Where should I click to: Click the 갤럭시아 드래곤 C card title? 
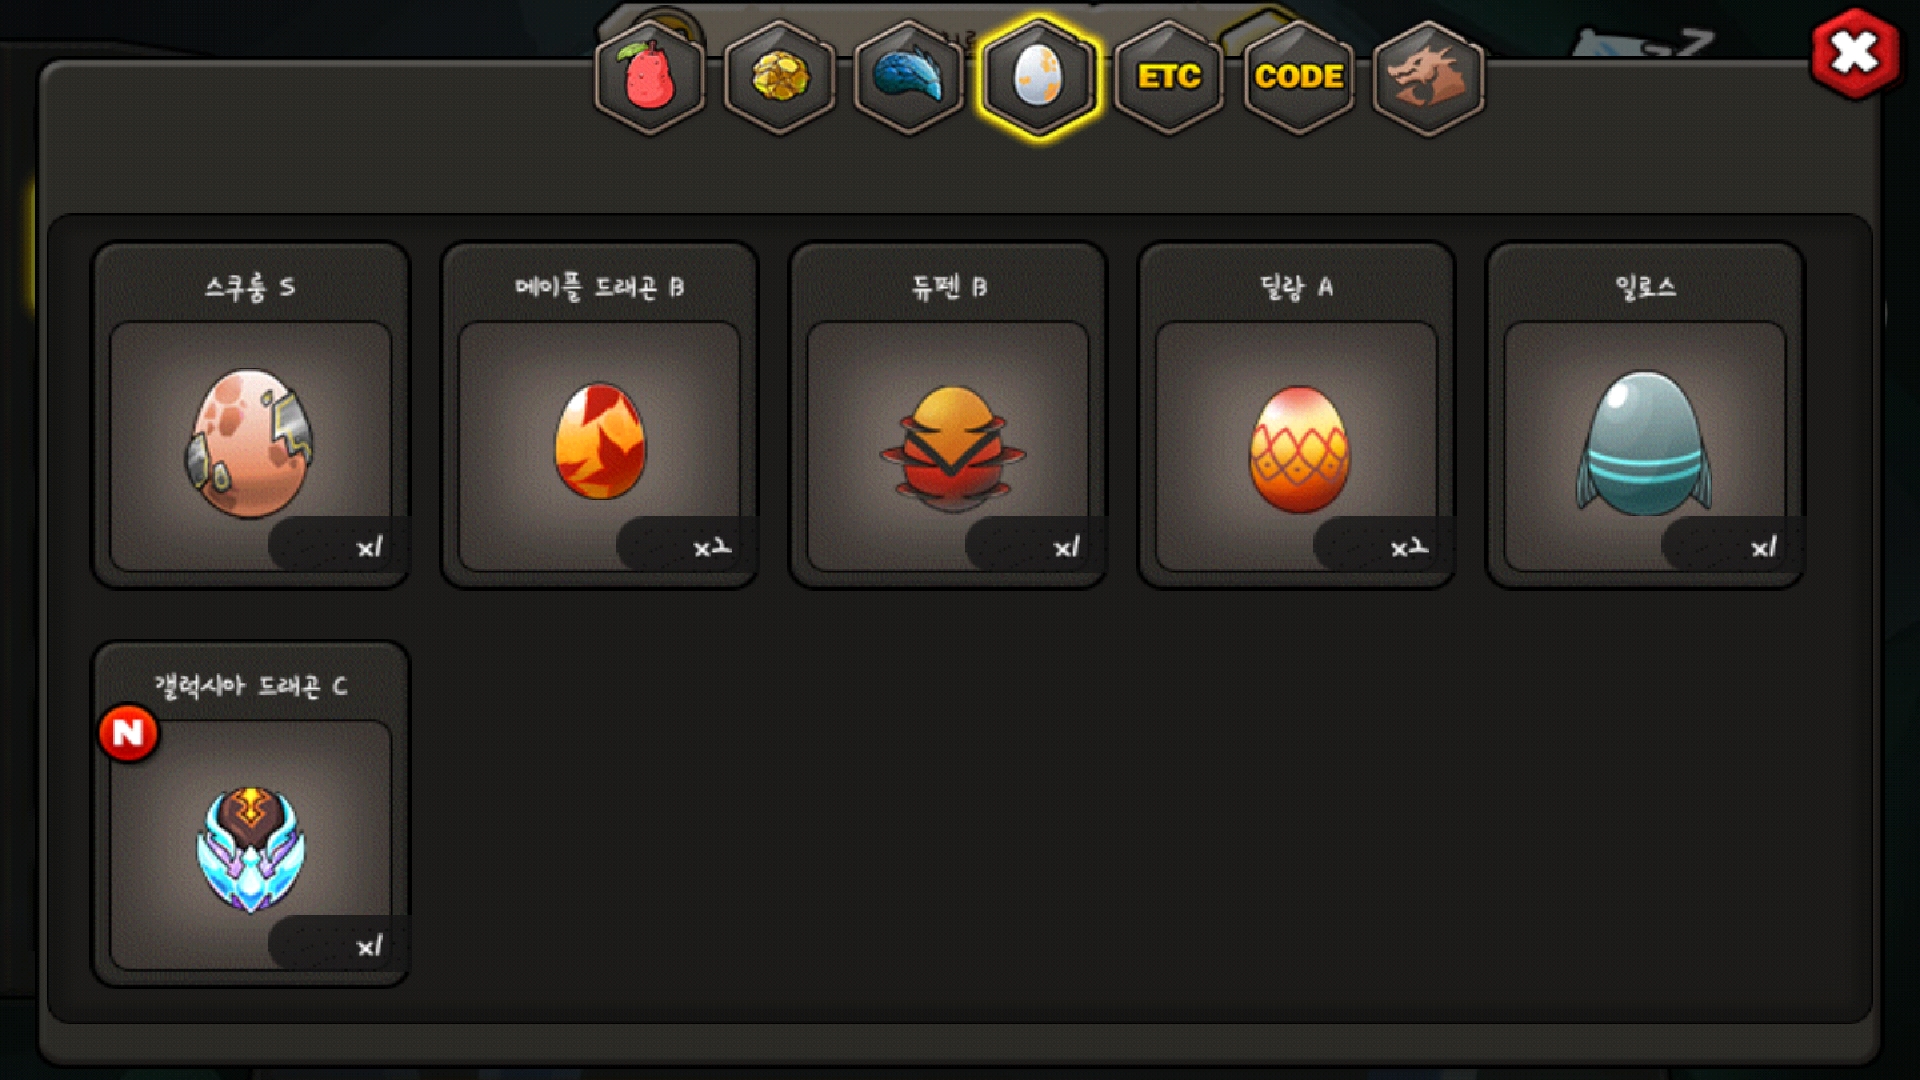[250, 686]
